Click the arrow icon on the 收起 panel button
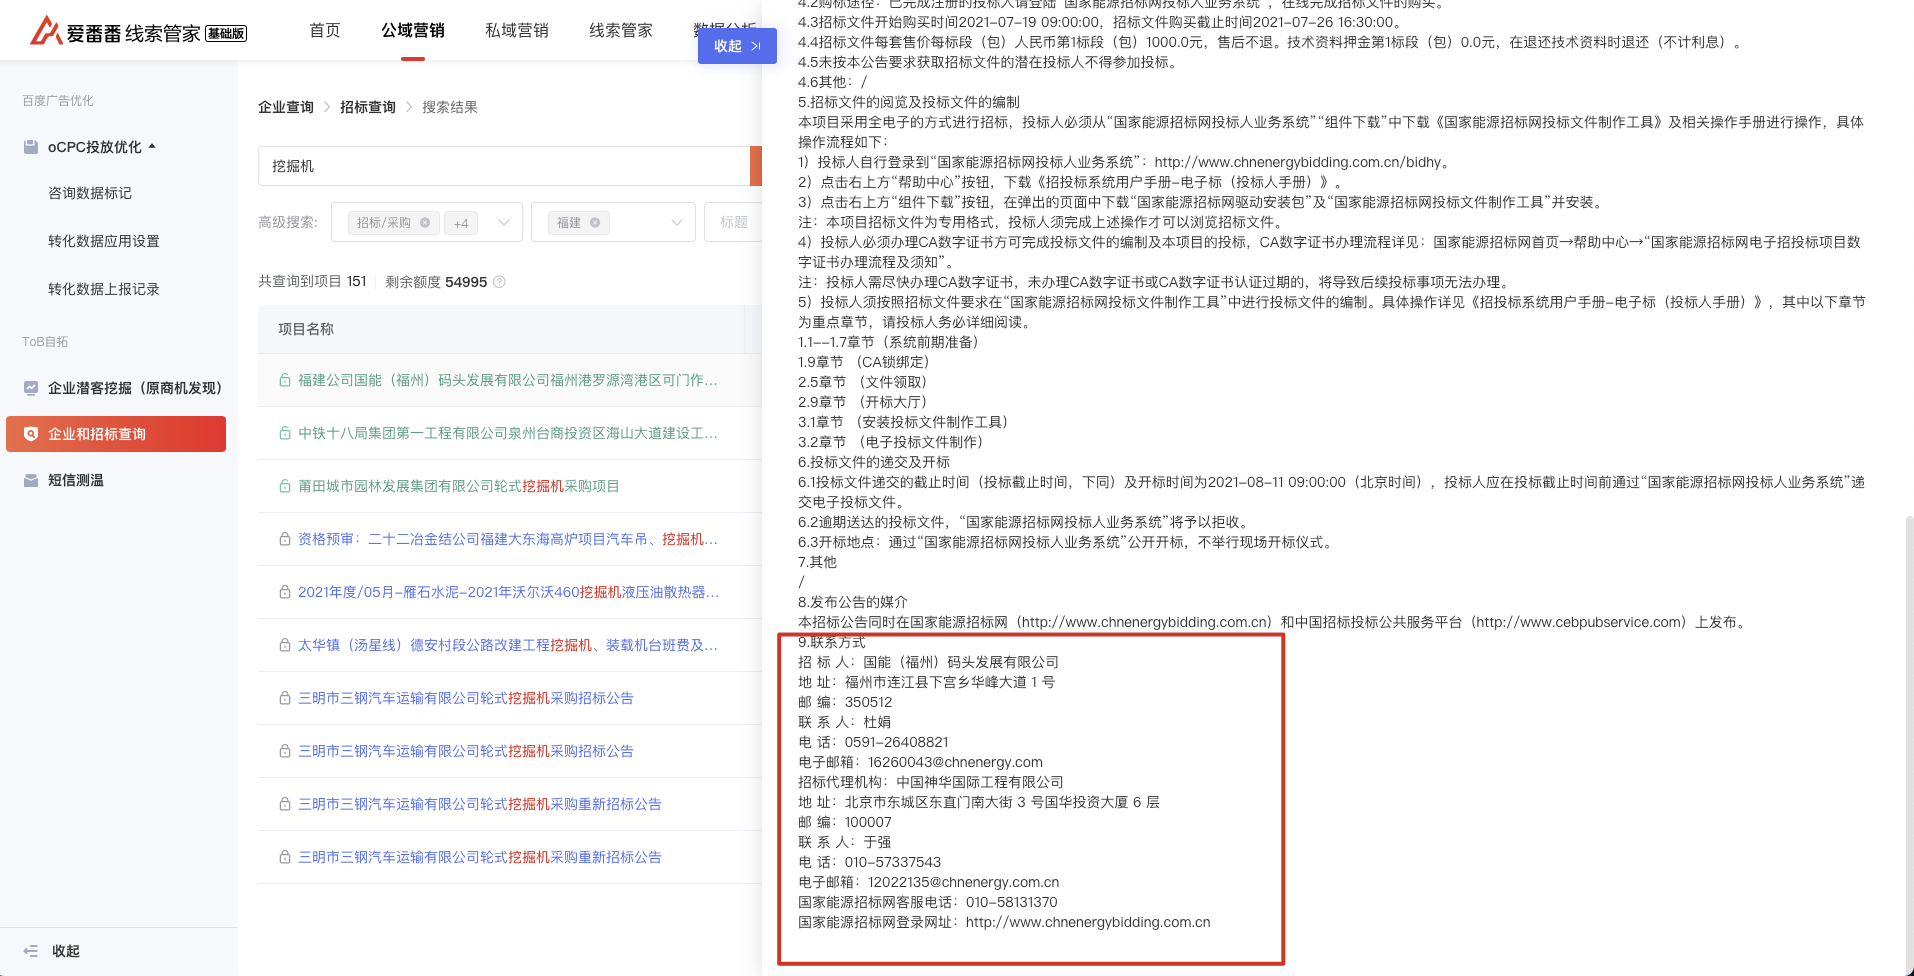The height and width of the screenshot is (976, 1914). (x=756, y=46)
